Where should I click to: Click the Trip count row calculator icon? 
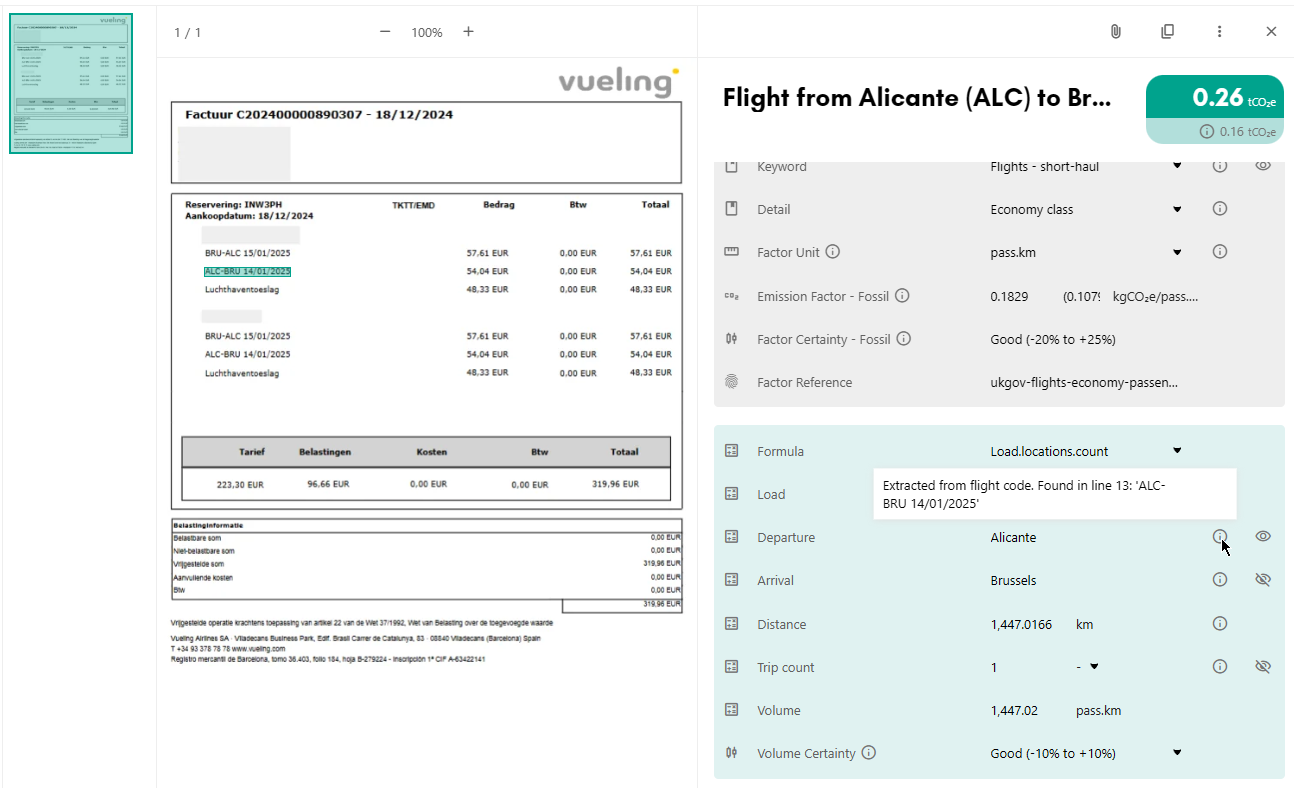pyautogui.click(x=731, y=667)
